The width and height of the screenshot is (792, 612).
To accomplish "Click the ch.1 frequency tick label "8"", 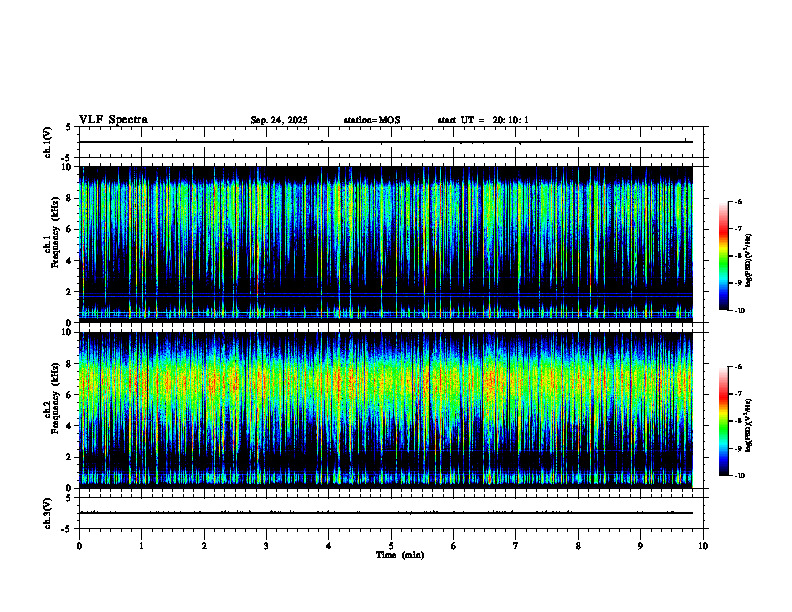I will click(x=70, y=198).
